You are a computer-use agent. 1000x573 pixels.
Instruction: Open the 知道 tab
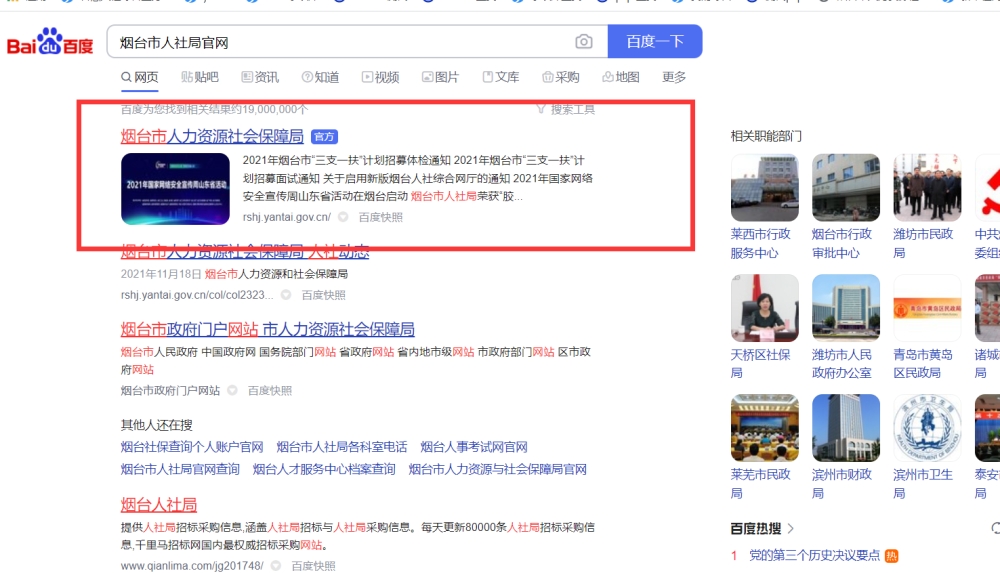point(320,77)
